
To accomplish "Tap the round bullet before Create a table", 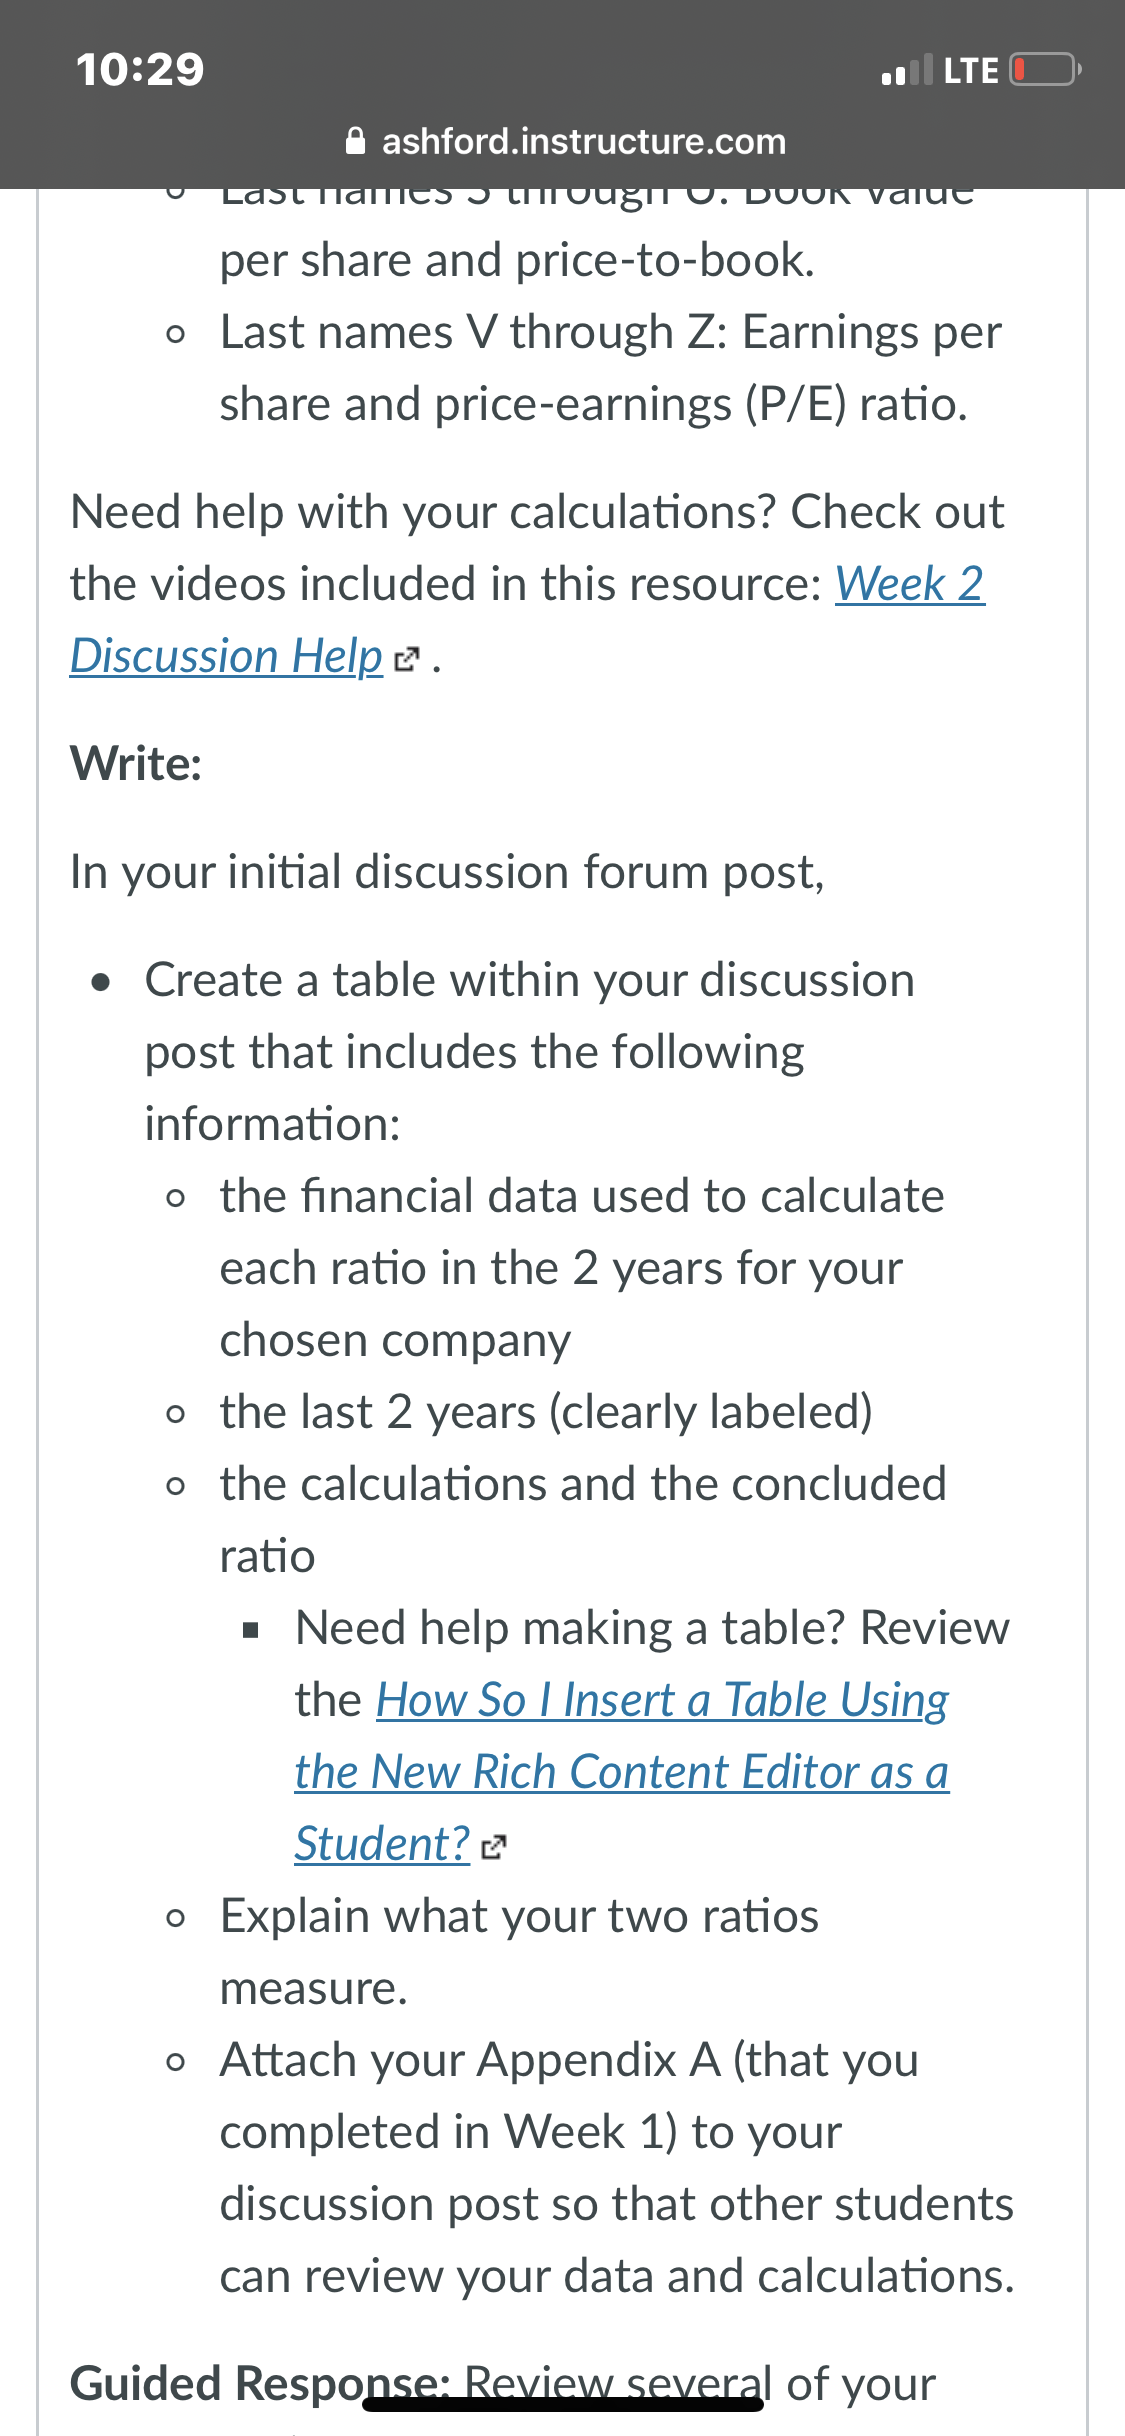I will coord(100,982).
